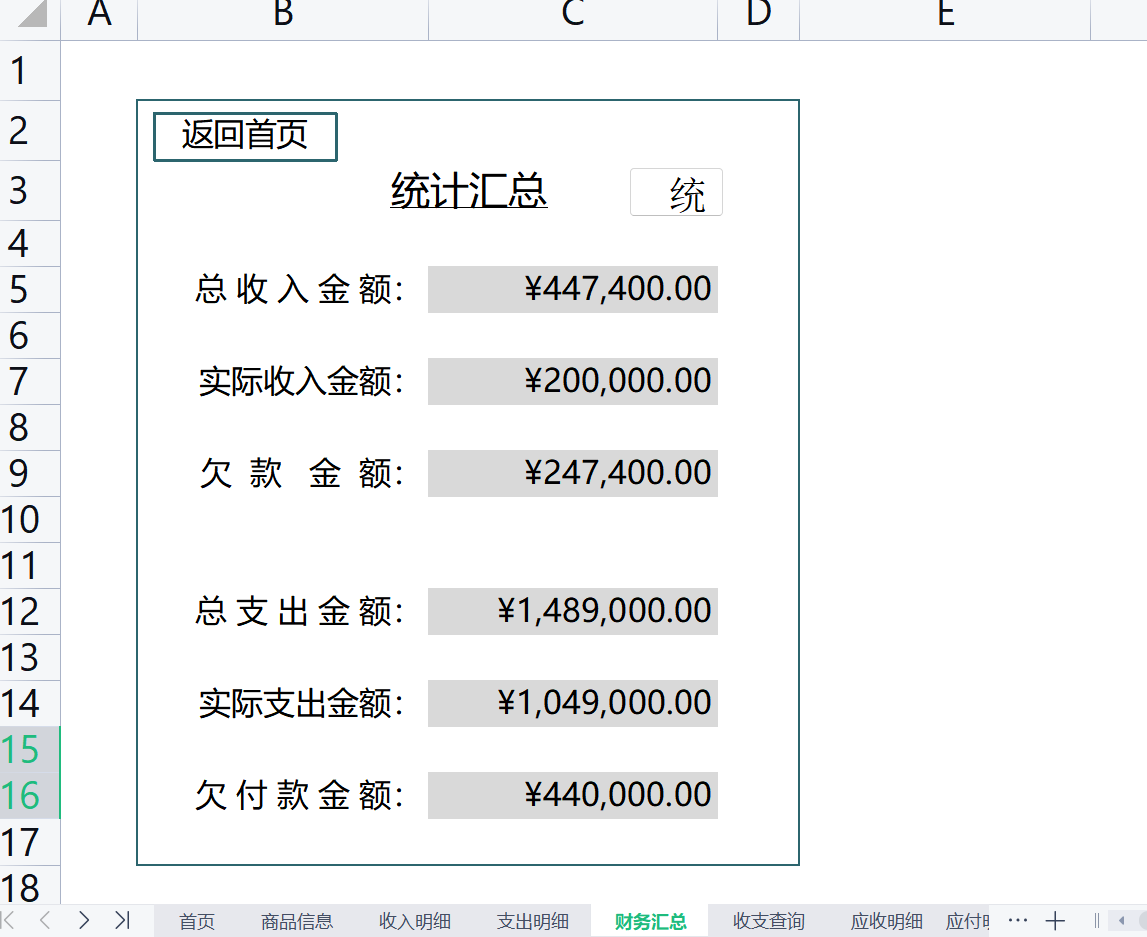This screenshot has height=937, width=1147.
Task: Click the next sheet arrow icon
Action: pos(84,920)
